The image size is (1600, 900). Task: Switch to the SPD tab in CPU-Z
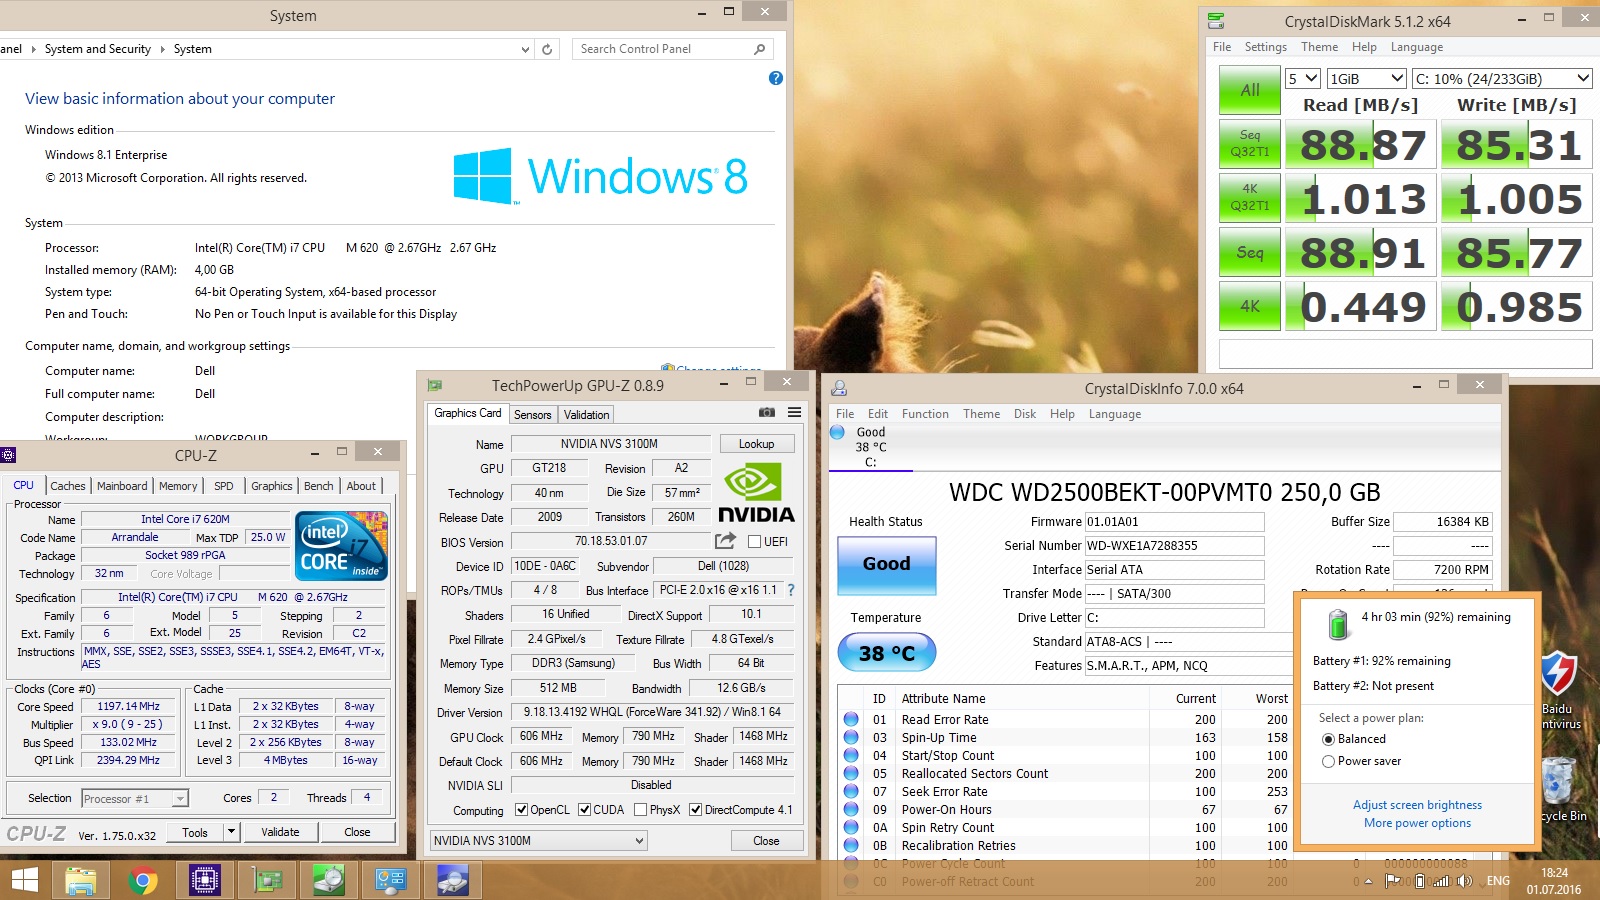224,486
